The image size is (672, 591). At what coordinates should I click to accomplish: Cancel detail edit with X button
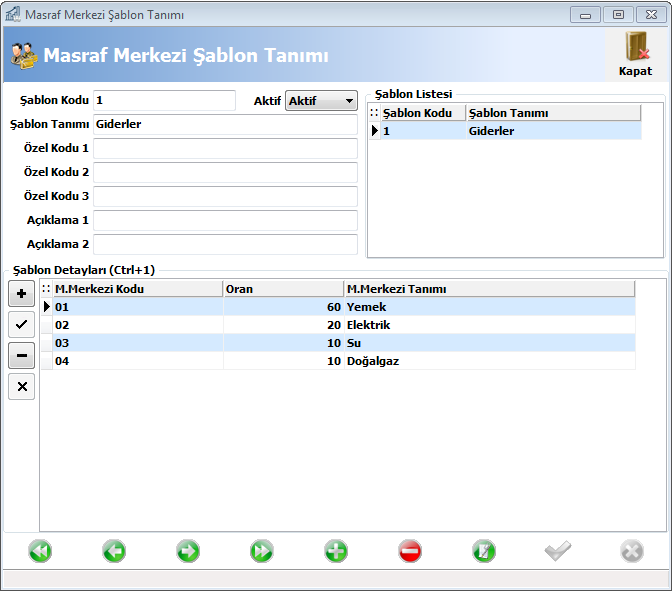click(21, 387)
